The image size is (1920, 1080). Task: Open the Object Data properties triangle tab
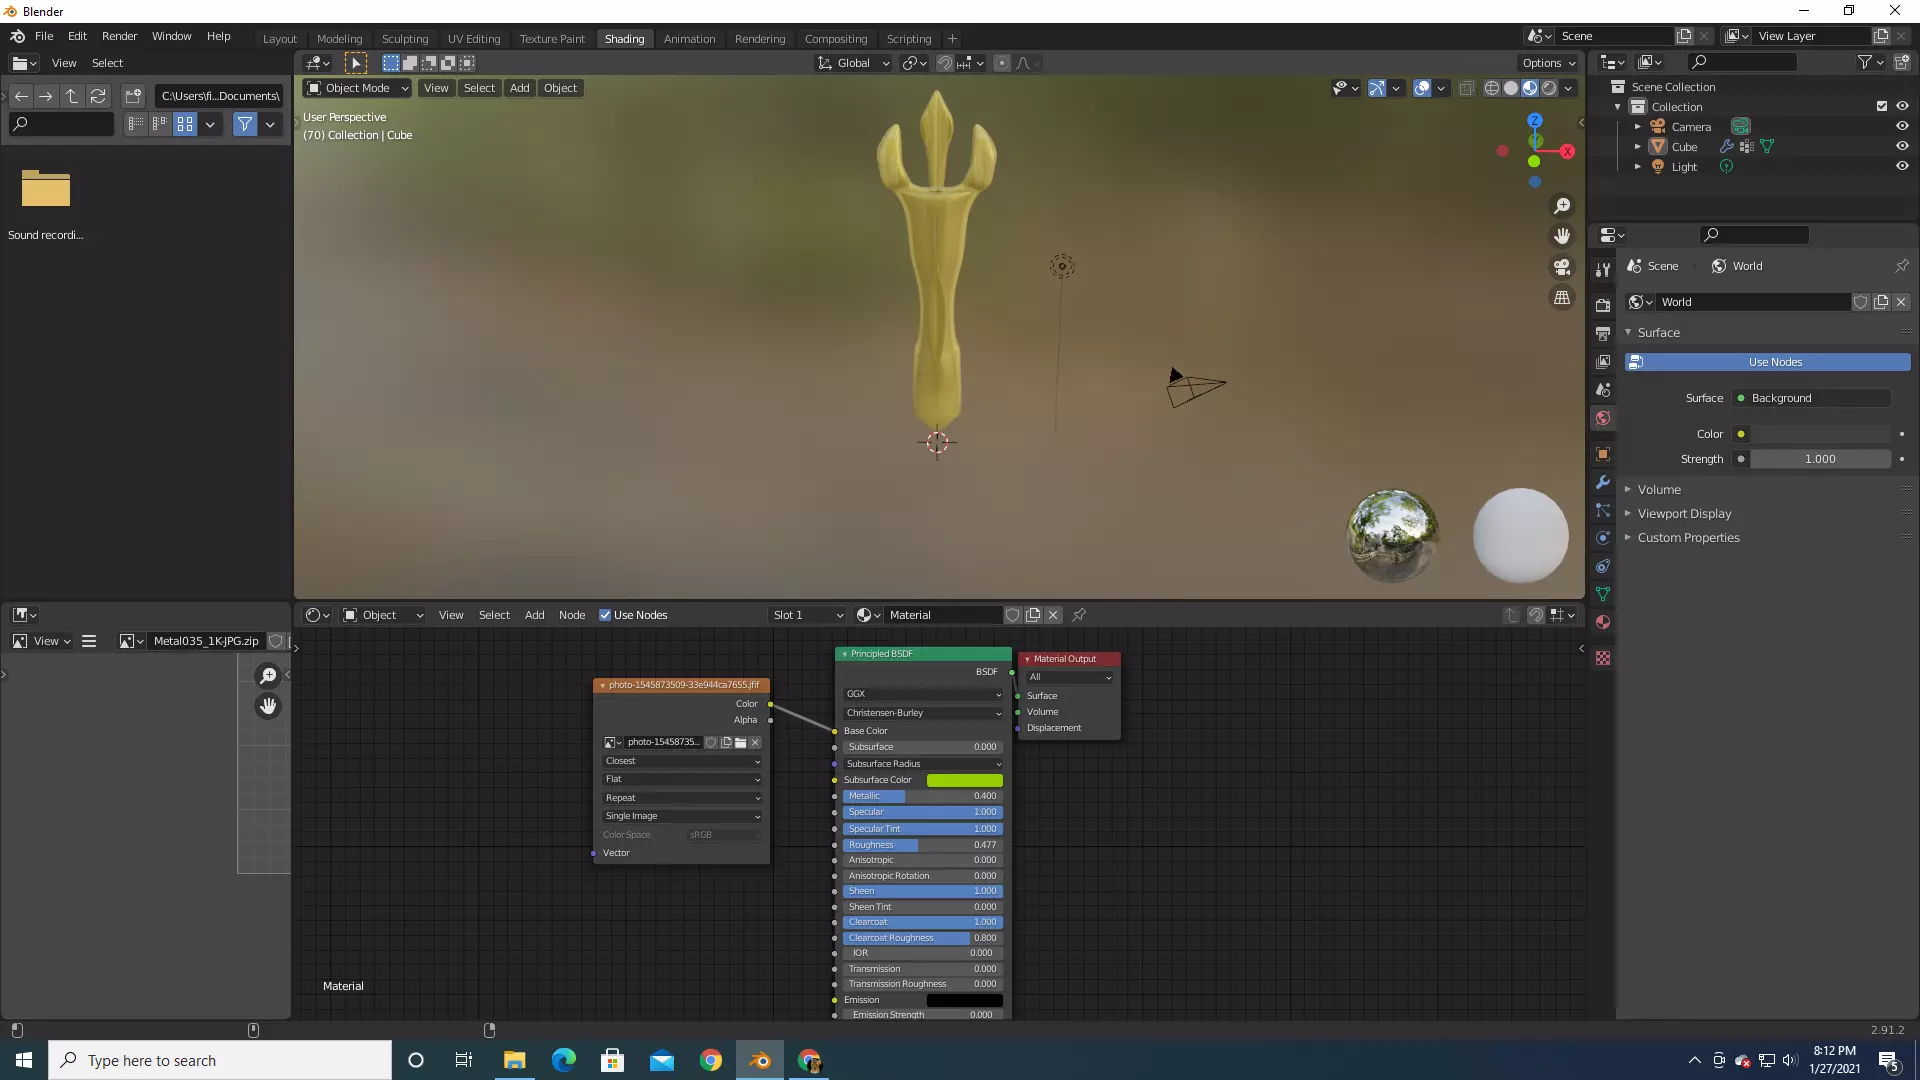1603,594
